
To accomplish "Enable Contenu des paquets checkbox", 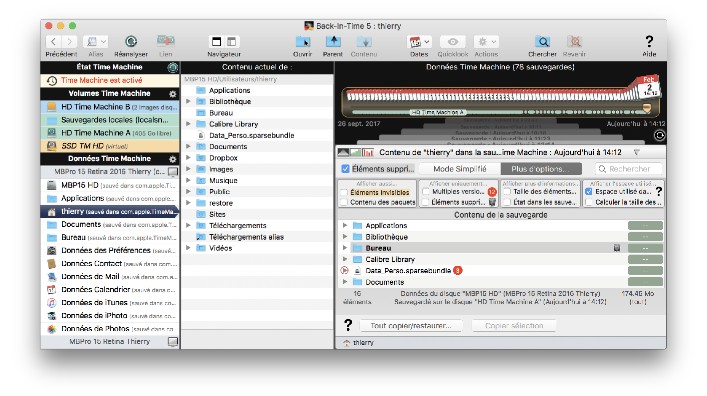I will click(344, 203).
